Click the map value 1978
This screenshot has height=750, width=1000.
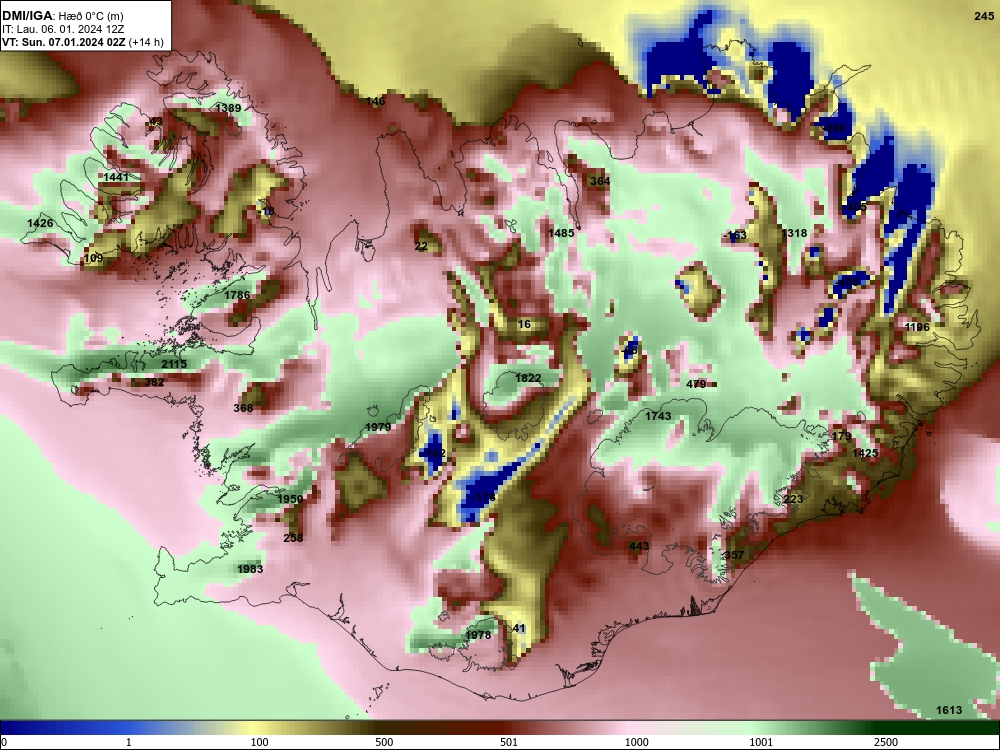478,635
